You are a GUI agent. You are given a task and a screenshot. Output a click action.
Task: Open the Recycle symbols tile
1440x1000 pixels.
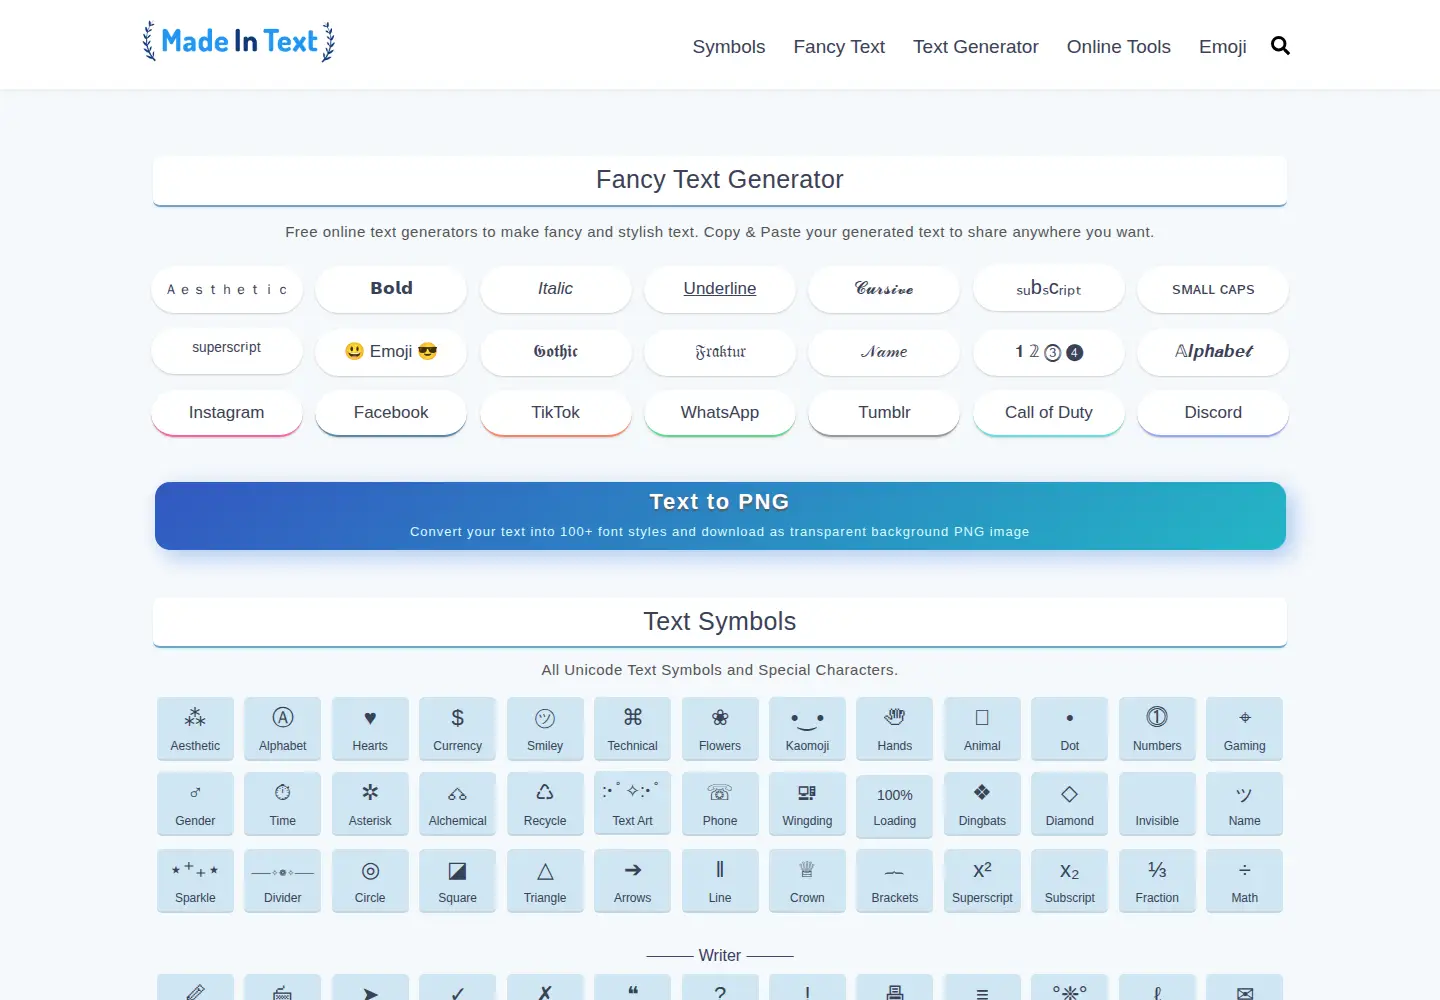click(x=545, y=804)
